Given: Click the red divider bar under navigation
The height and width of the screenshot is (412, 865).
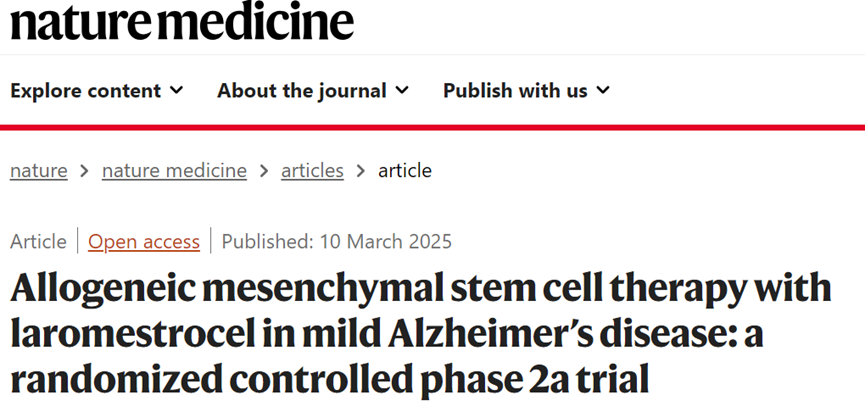Looking at the screenshot, I should coord(432,127).
